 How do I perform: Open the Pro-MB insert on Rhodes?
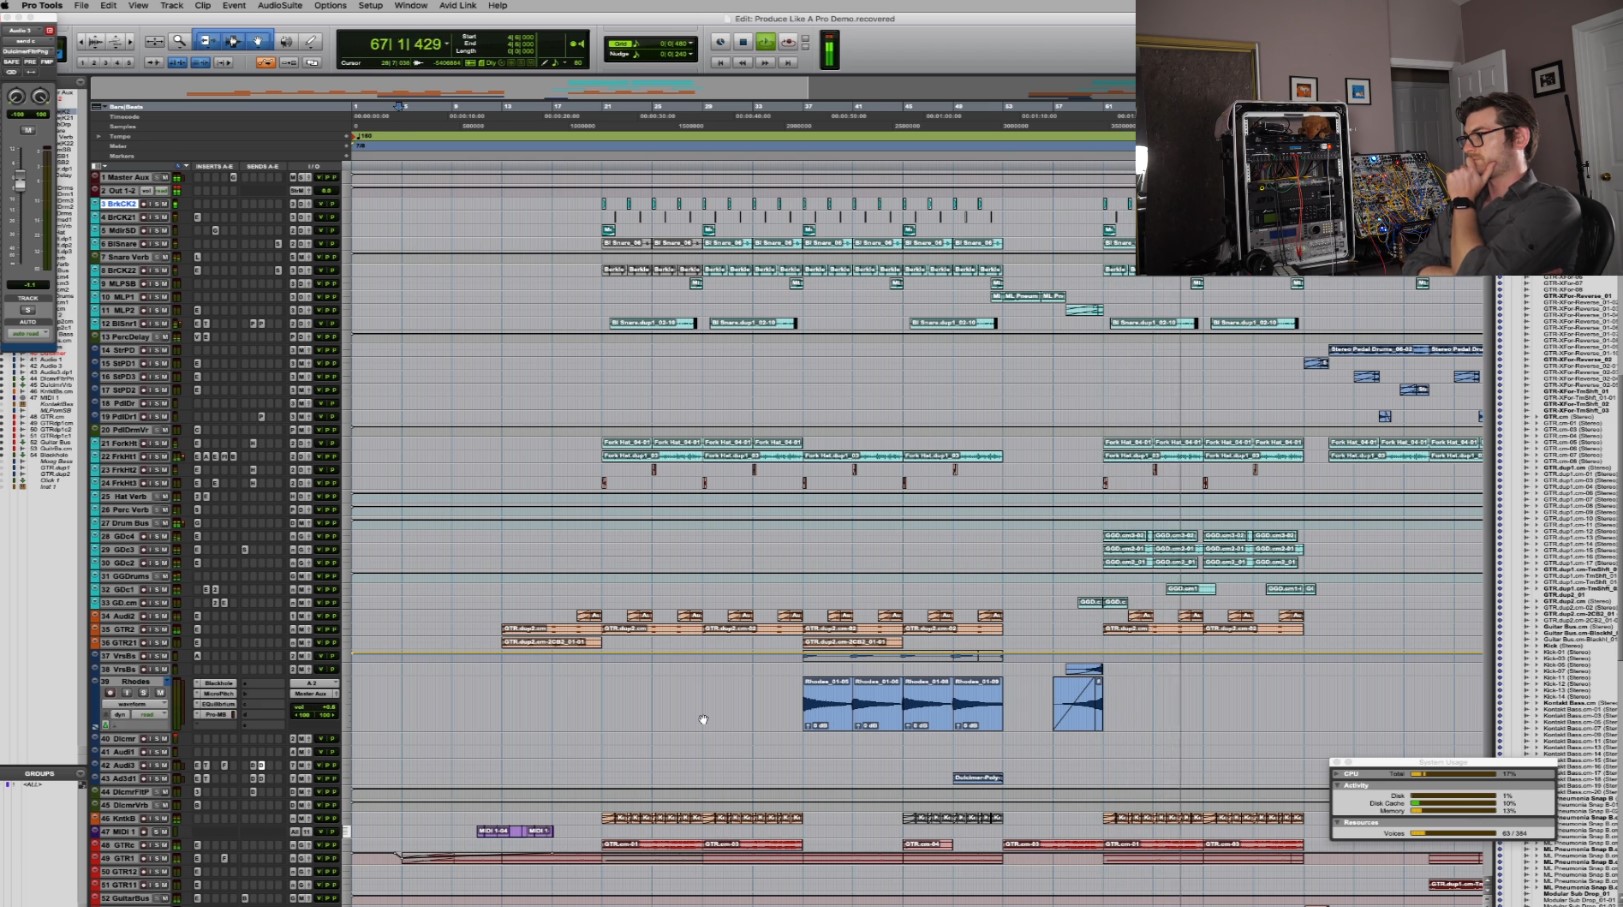[x=218, y=714]
